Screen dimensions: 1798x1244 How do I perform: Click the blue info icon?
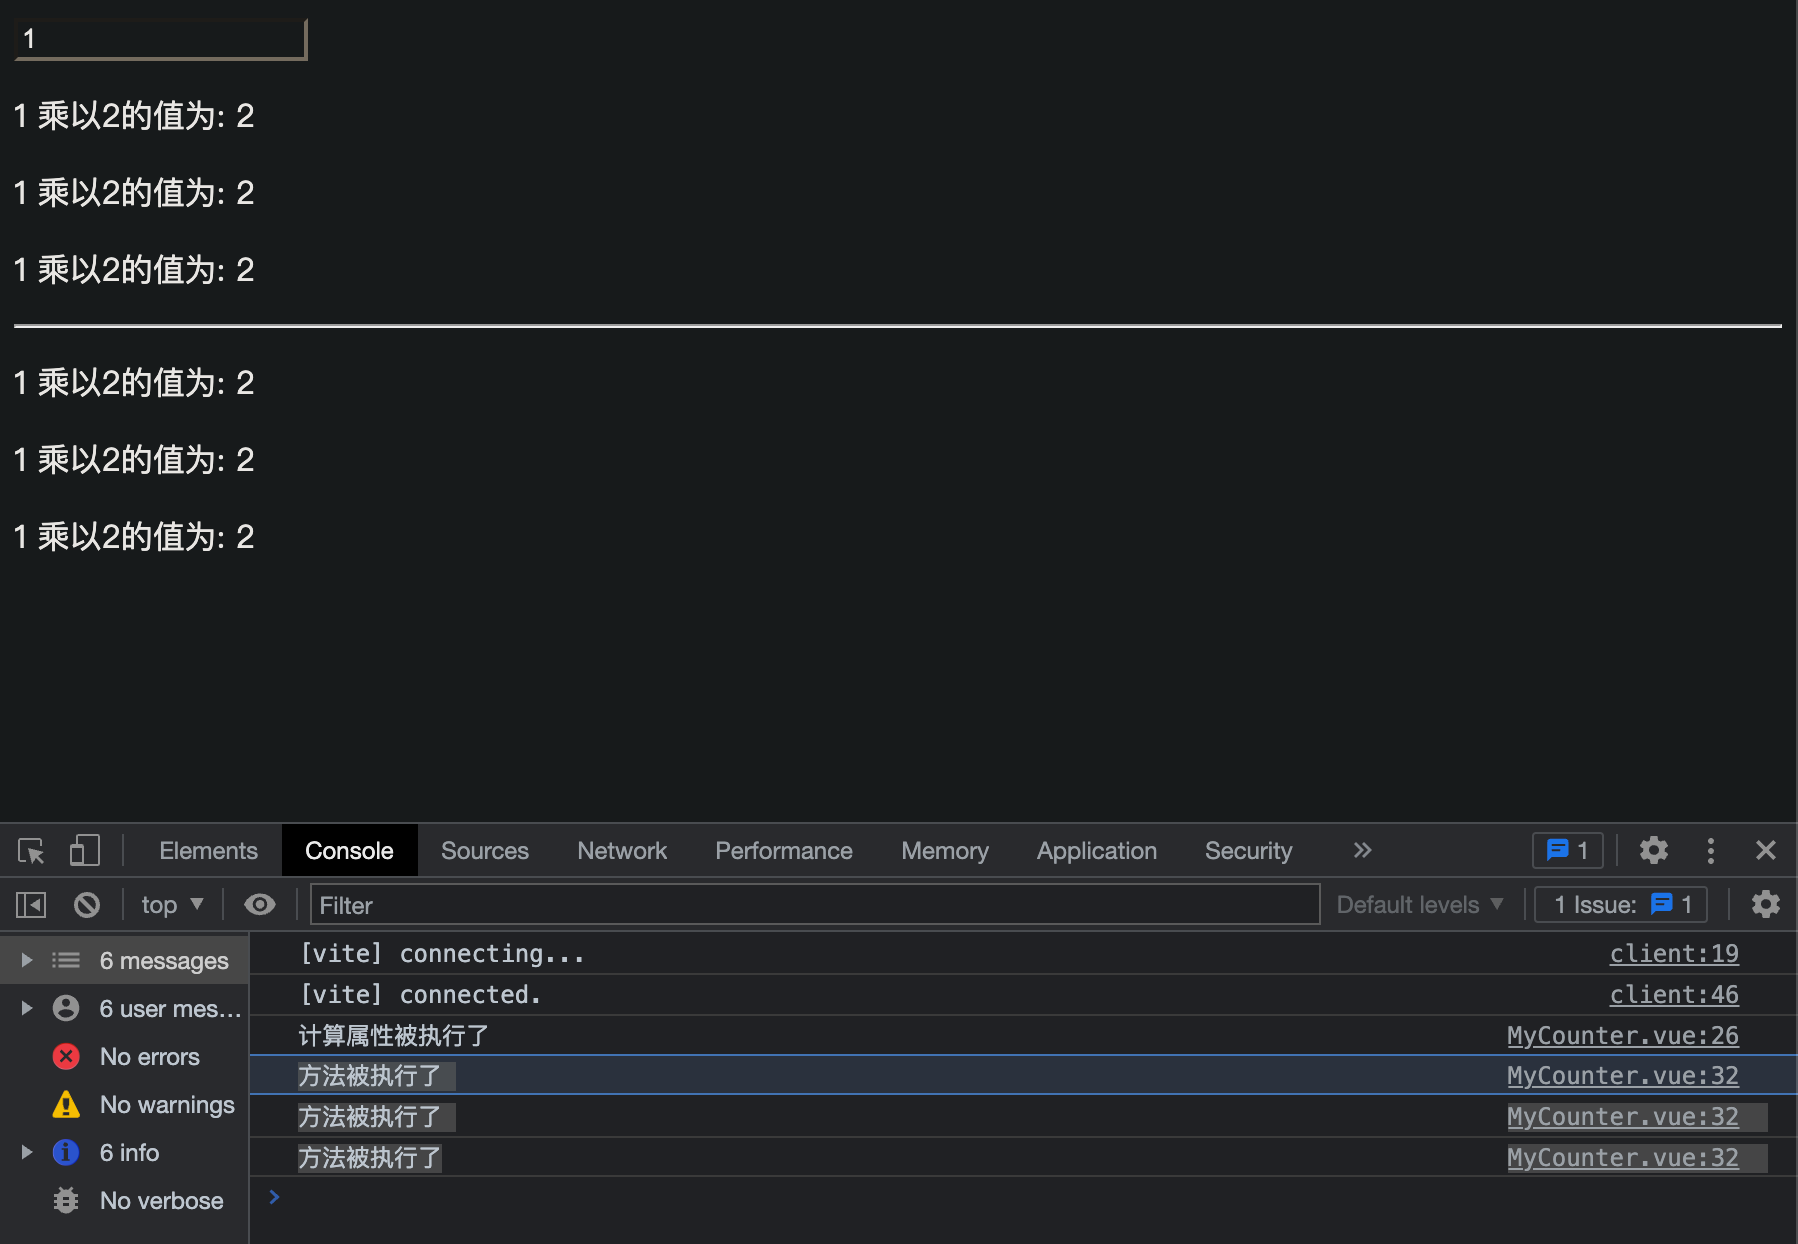(66, 1152)
